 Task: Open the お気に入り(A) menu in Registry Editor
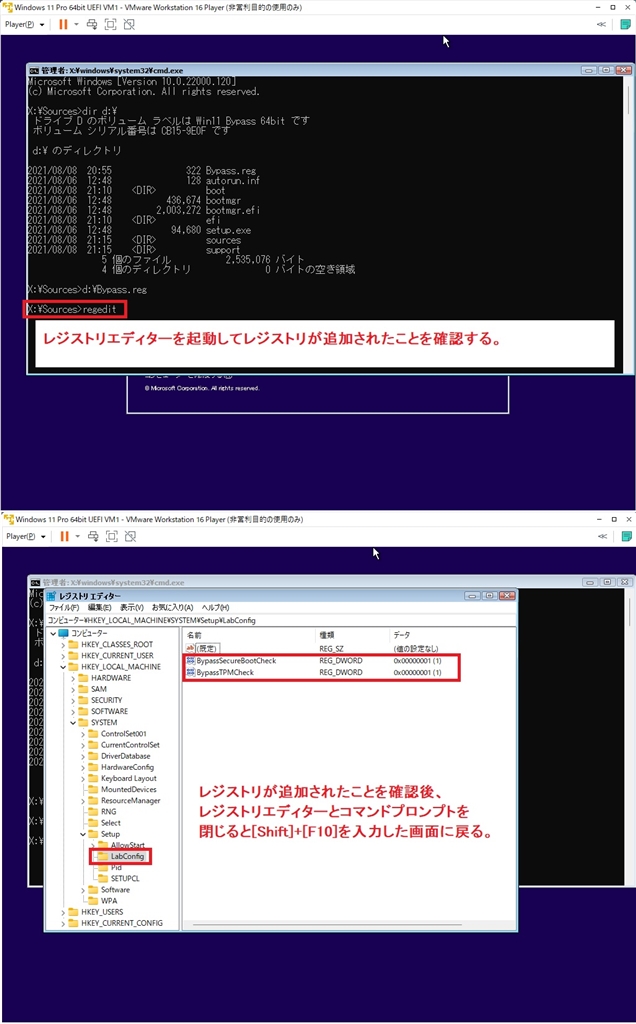pos(172,608)
